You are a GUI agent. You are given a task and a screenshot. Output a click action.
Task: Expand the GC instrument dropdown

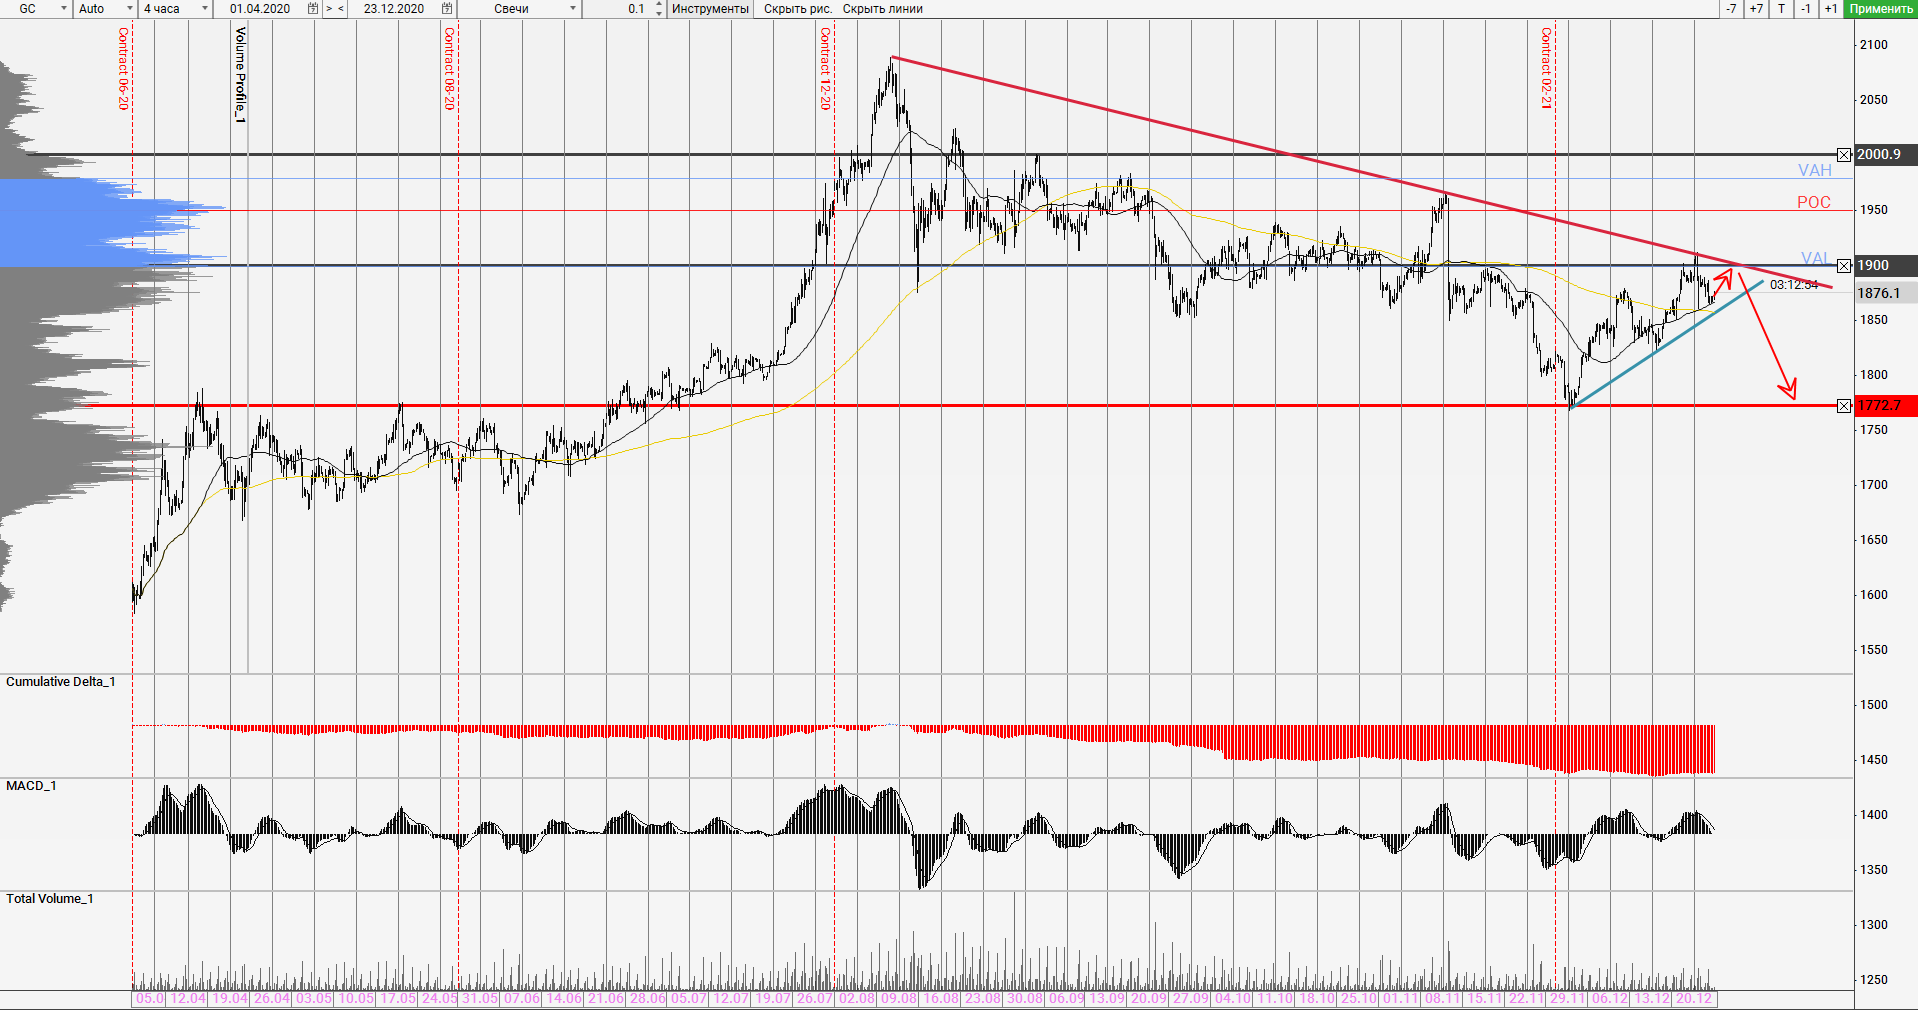pyautogui.click(x=64, y=9)
